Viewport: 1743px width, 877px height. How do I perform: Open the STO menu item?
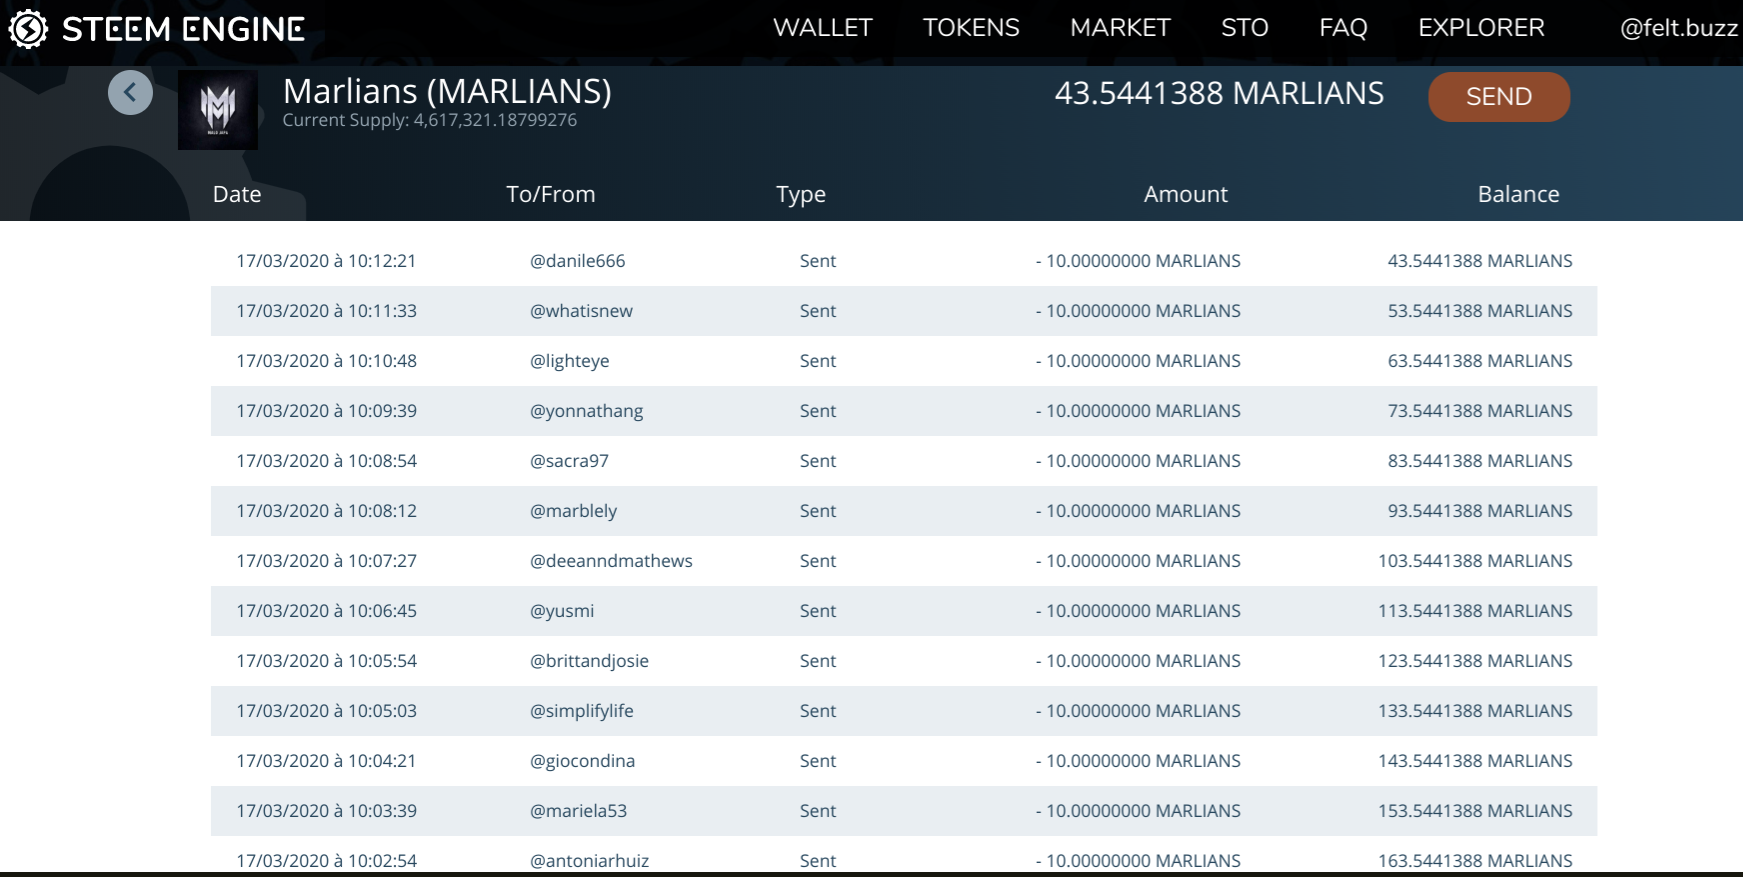[x=1245, y=28]
